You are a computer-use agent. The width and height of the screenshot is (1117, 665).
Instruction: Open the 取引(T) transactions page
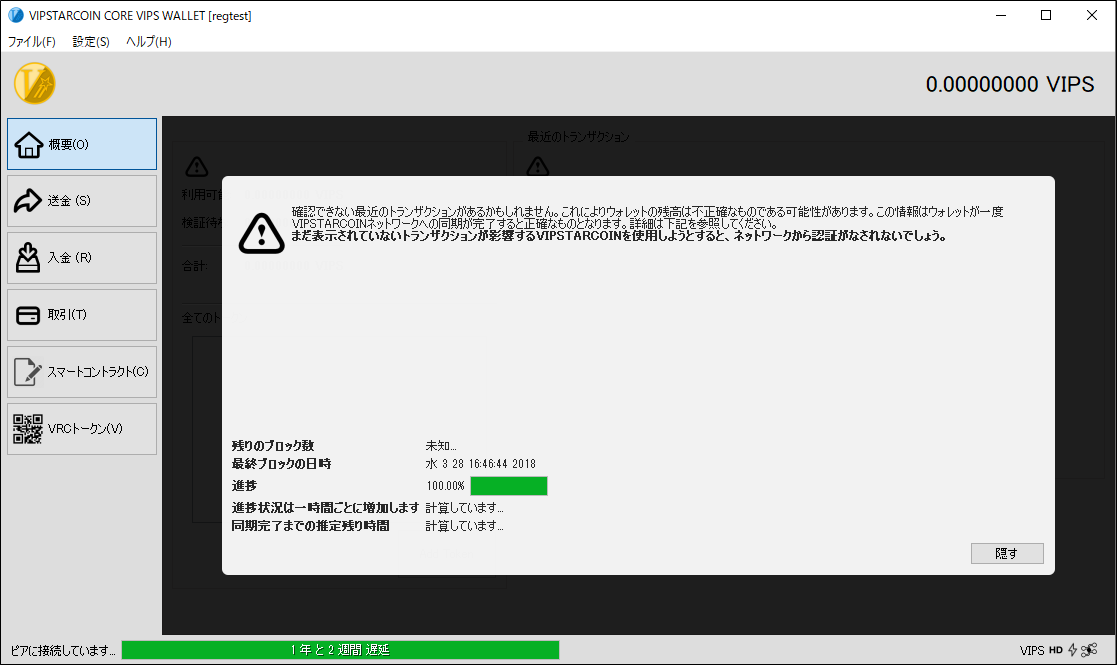(x=82, y=315)
